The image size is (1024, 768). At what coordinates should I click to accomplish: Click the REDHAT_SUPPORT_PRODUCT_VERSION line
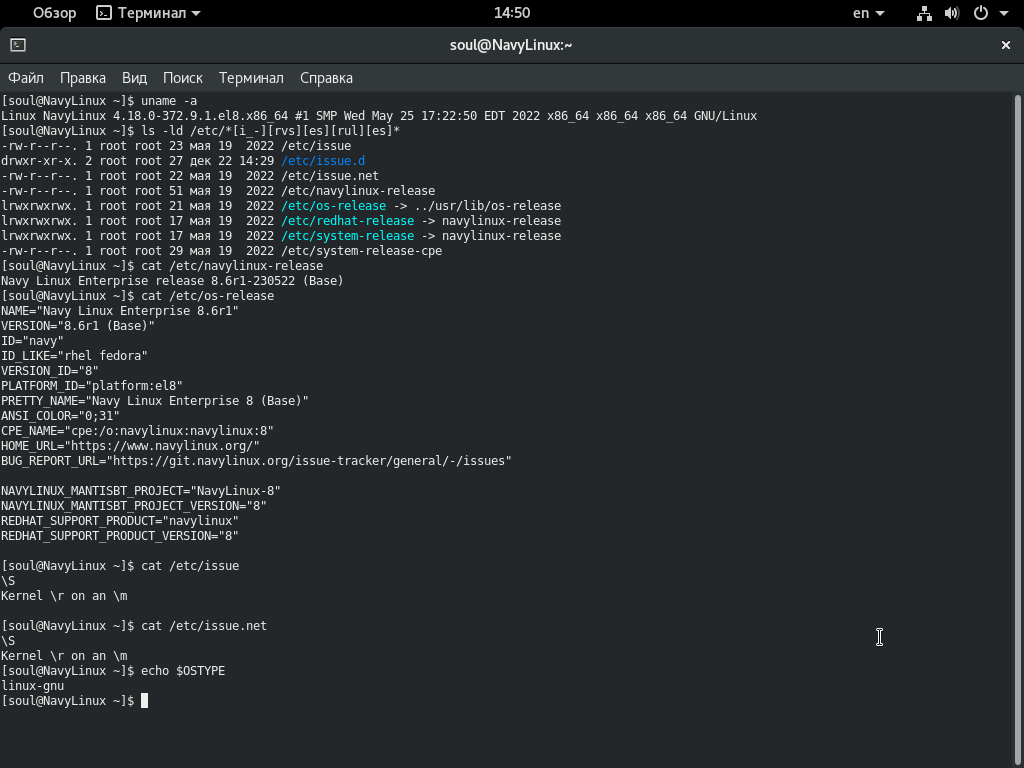[120, 536]
